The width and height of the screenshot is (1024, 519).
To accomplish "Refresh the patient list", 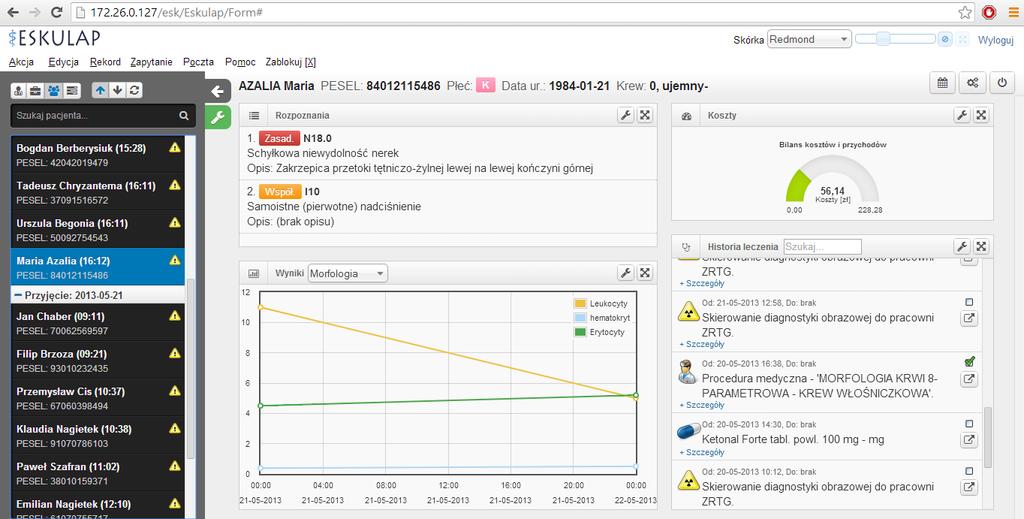I will (x=135, y=90).
